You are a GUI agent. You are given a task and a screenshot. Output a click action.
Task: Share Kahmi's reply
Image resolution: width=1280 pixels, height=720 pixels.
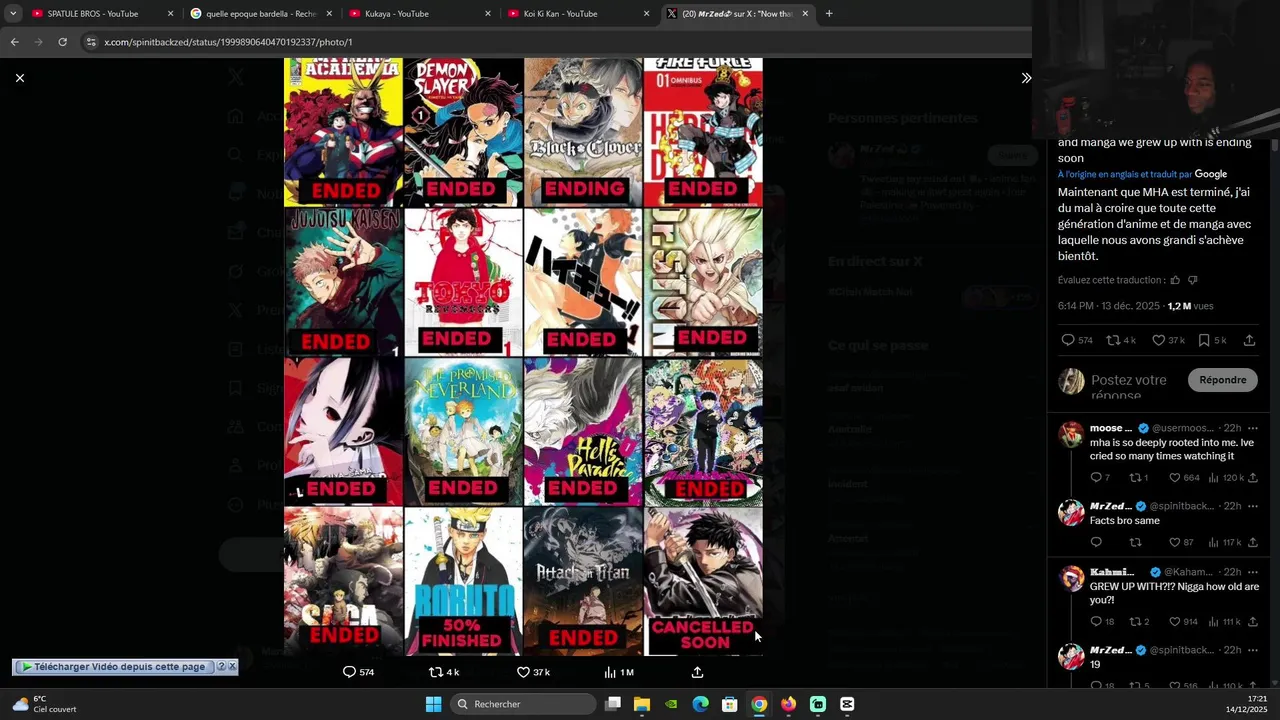pyautogui.click(x=1252, y=622)
